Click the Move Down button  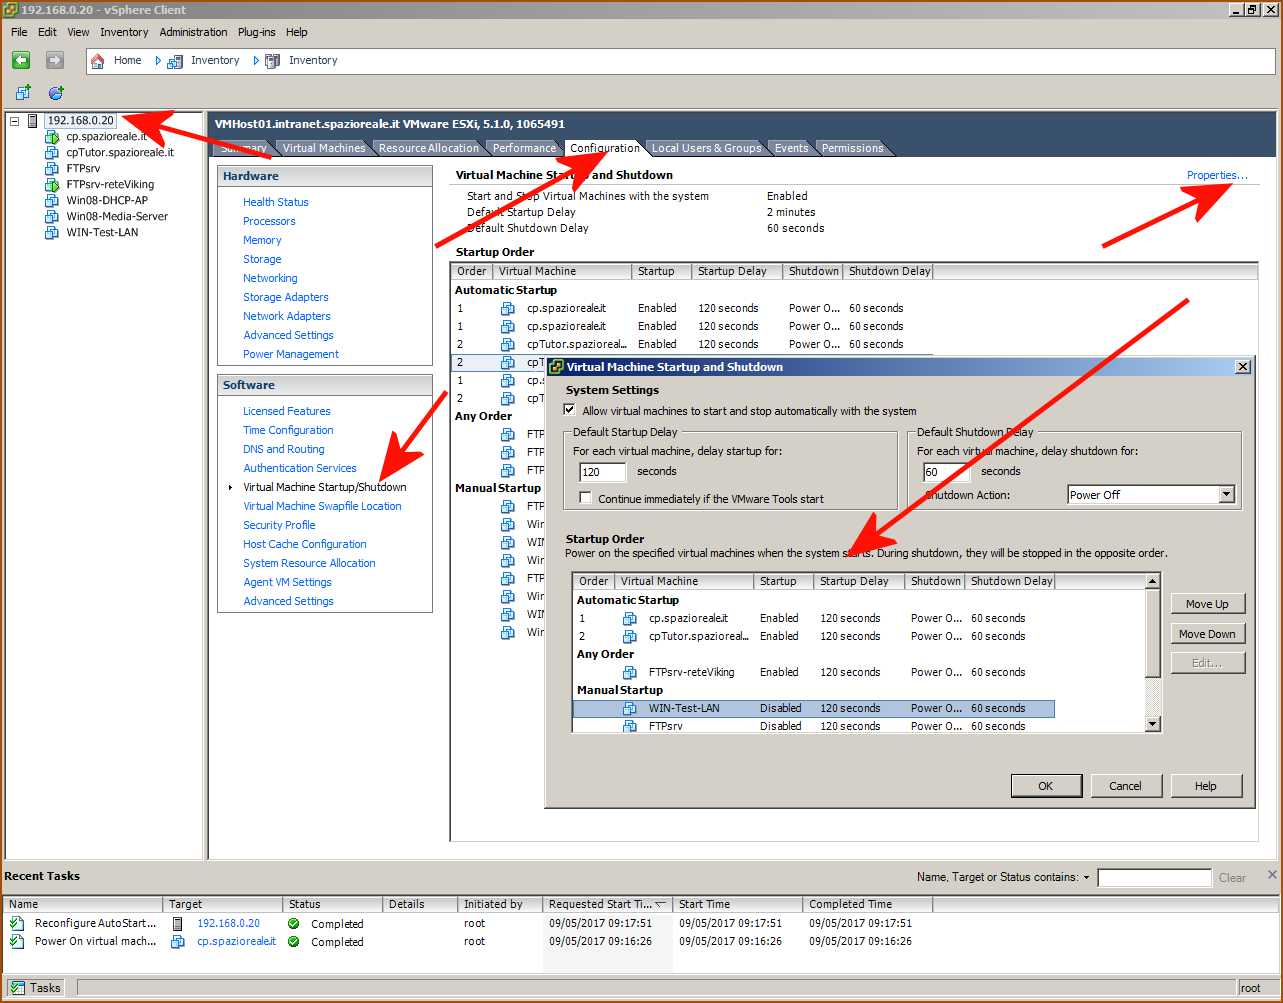pos(1207,634)
